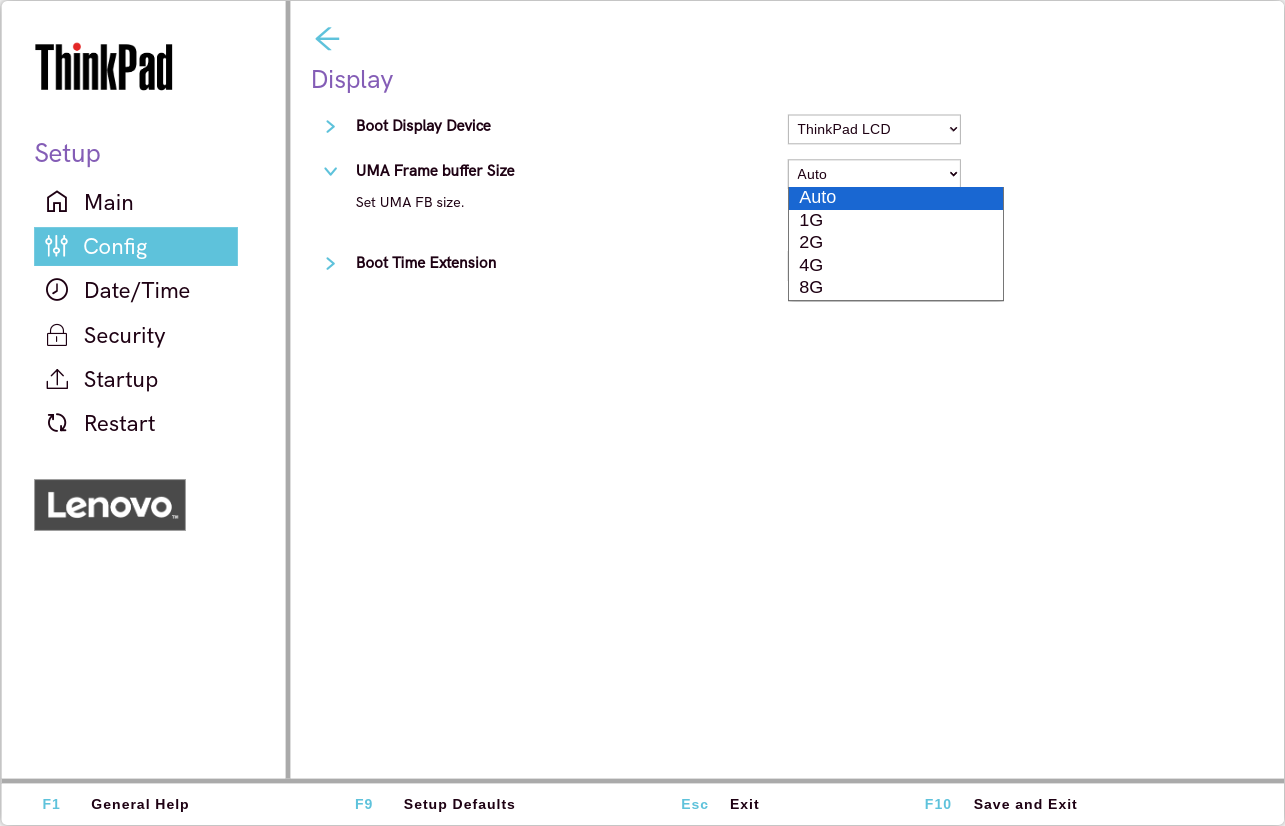This screenshot has width=1285, height=826.
Task: Click the Setup sidebar heading
Action: (67, 153)
